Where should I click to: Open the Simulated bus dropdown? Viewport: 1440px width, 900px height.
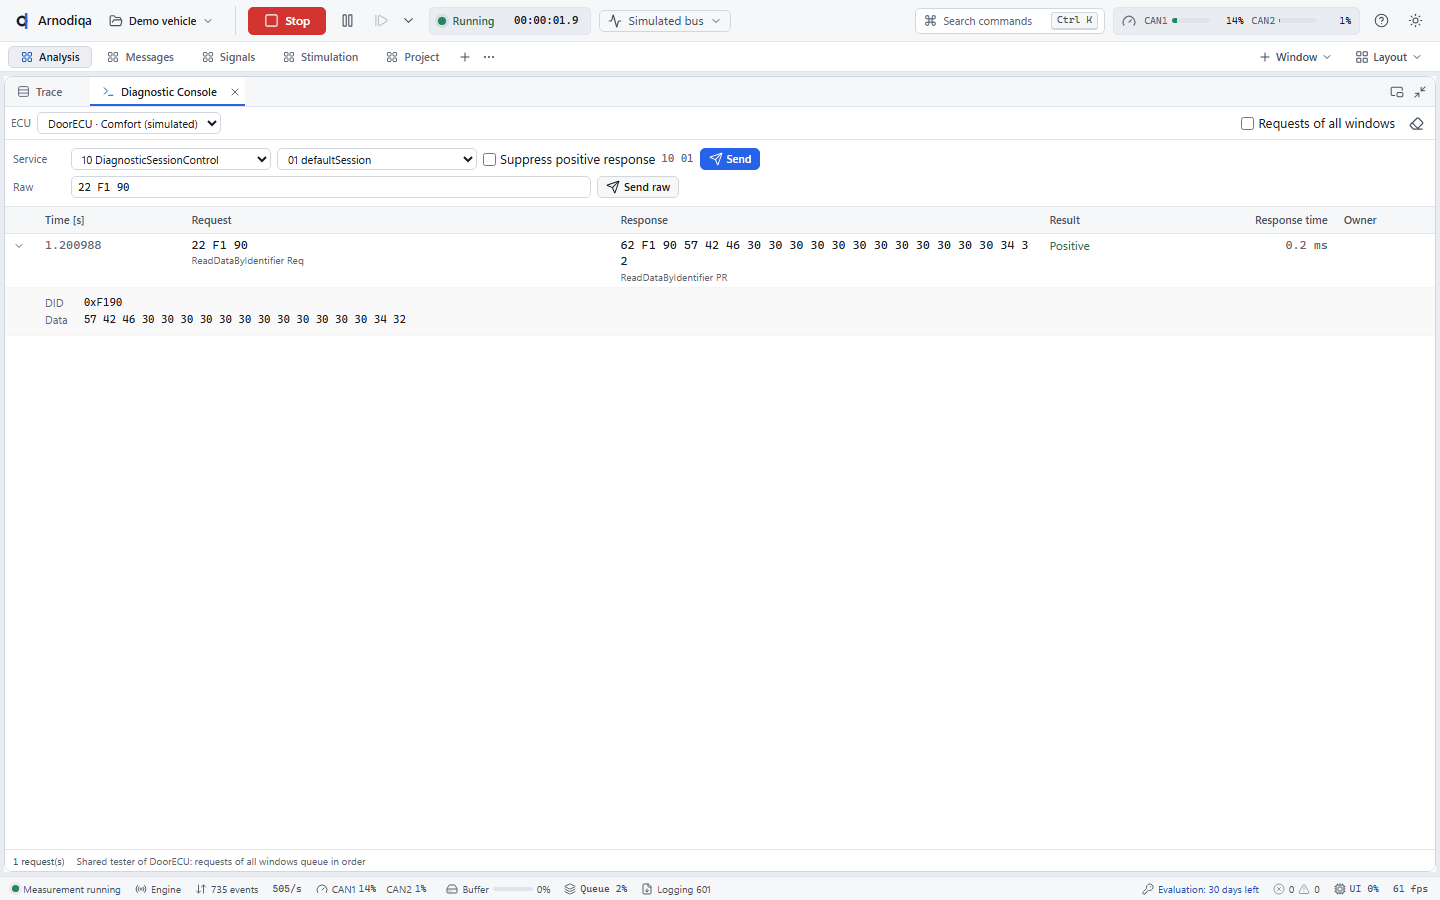coord(665,21)
